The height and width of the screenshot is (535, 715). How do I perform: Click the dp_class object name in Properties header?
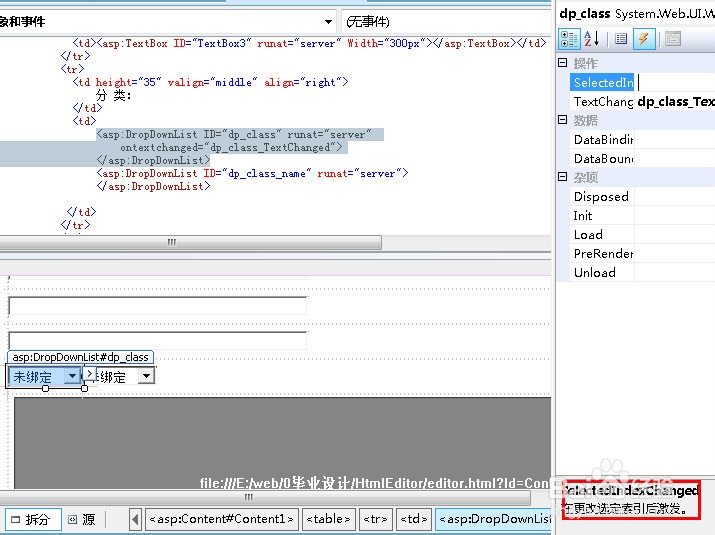point(585,14)
